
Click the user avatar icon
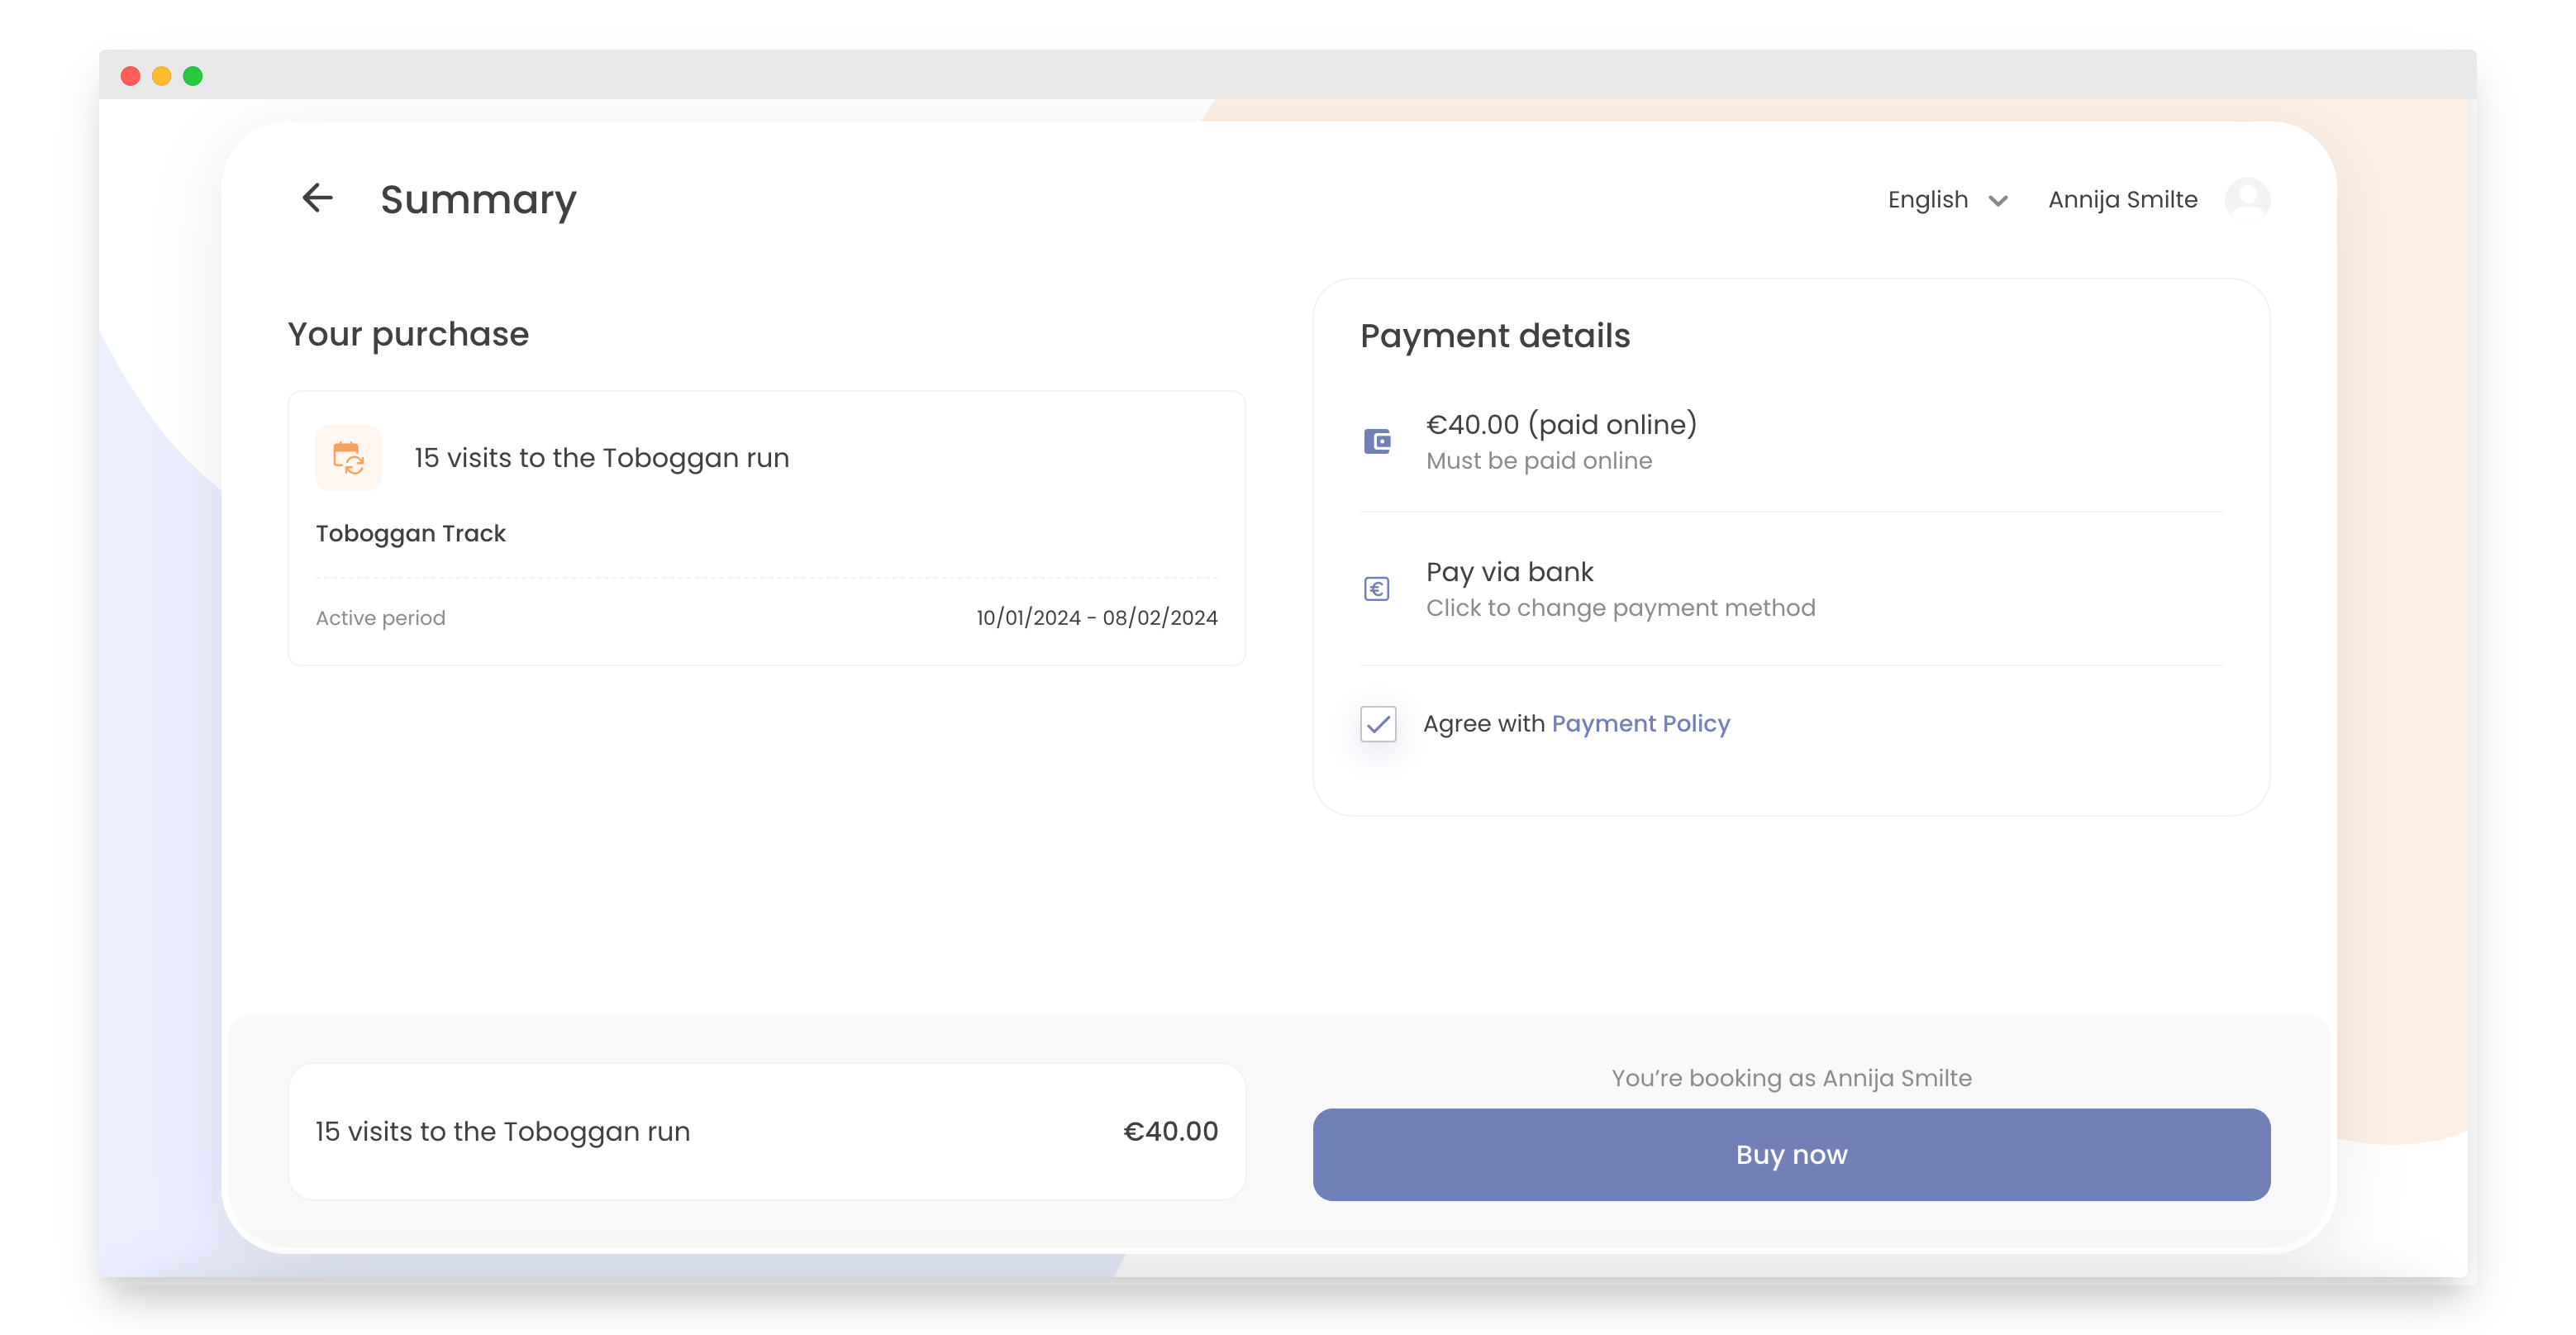pos(2247,199)
